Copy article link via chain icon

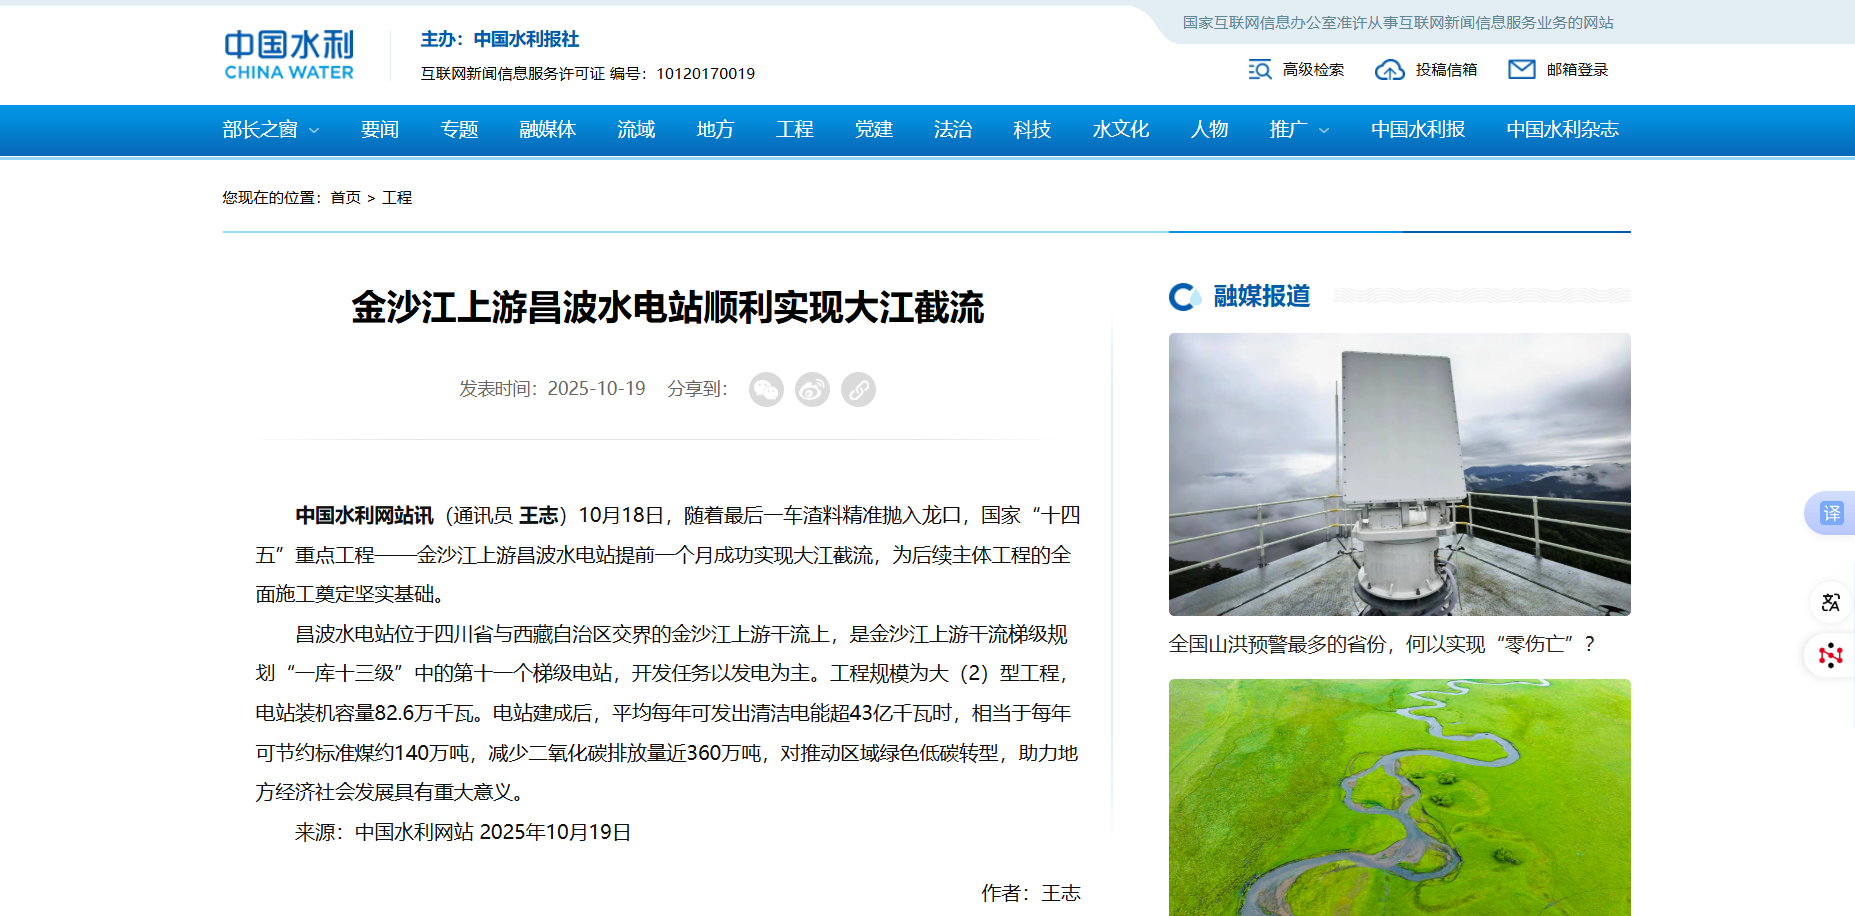858,389
